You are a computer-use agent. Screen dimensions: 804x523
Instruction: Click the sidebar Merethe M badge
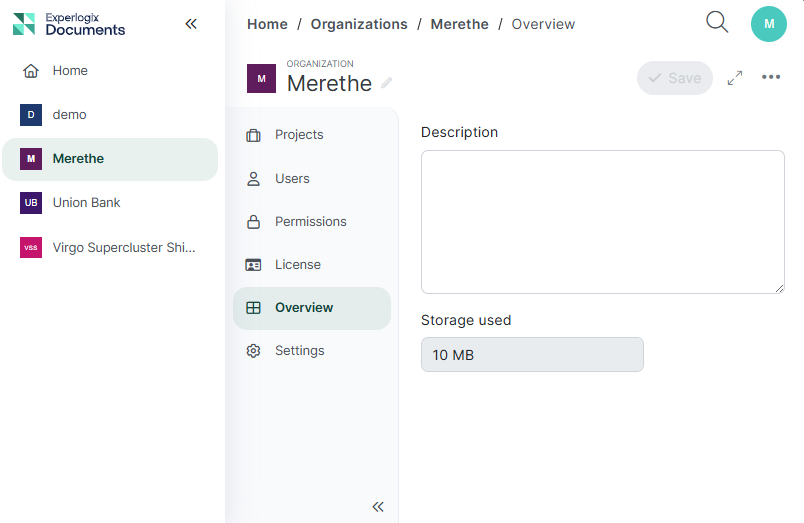point(31,159)
